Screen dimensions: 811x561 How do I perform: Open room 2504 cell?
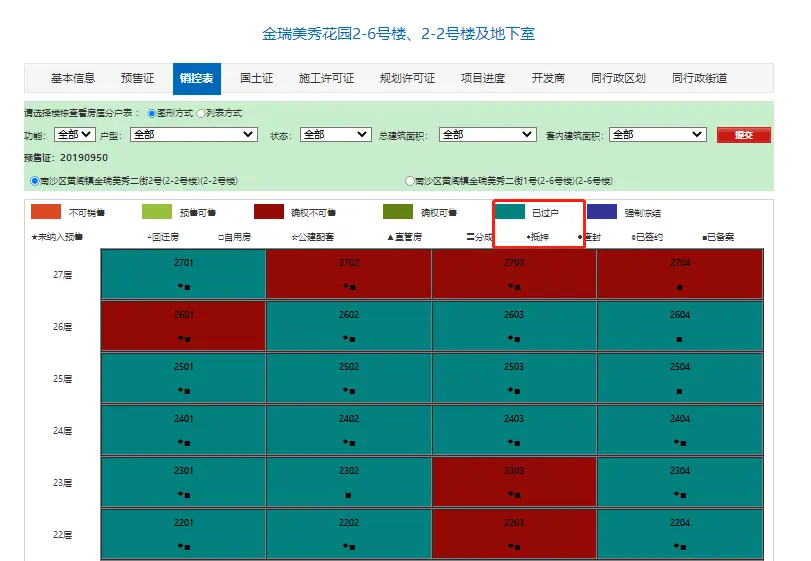coord(680,378)
